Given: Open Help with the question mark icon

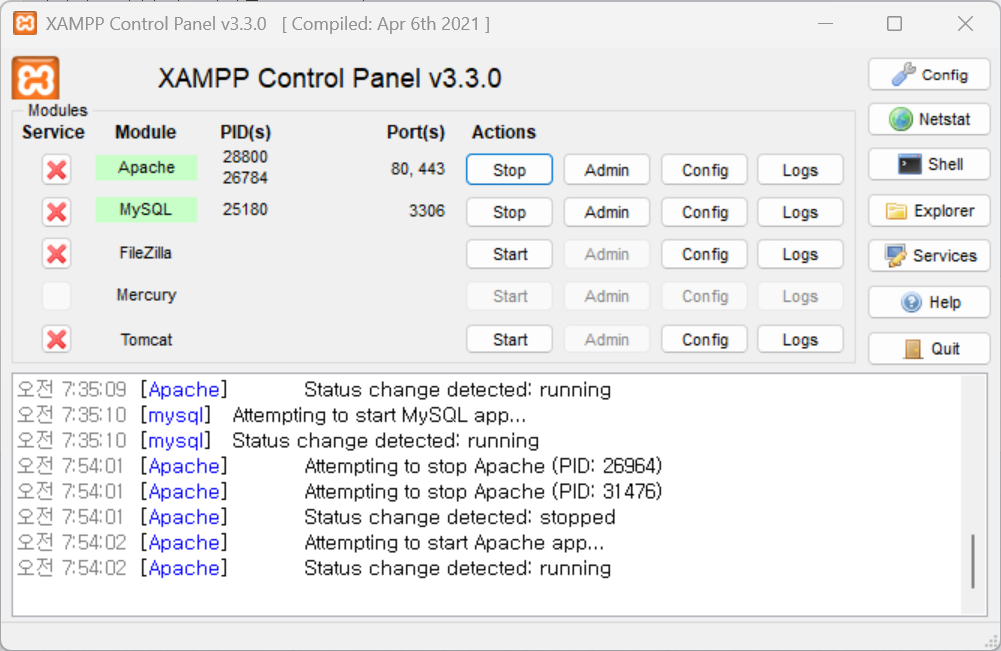Looking at the screenshot, I should pos(929,302).
